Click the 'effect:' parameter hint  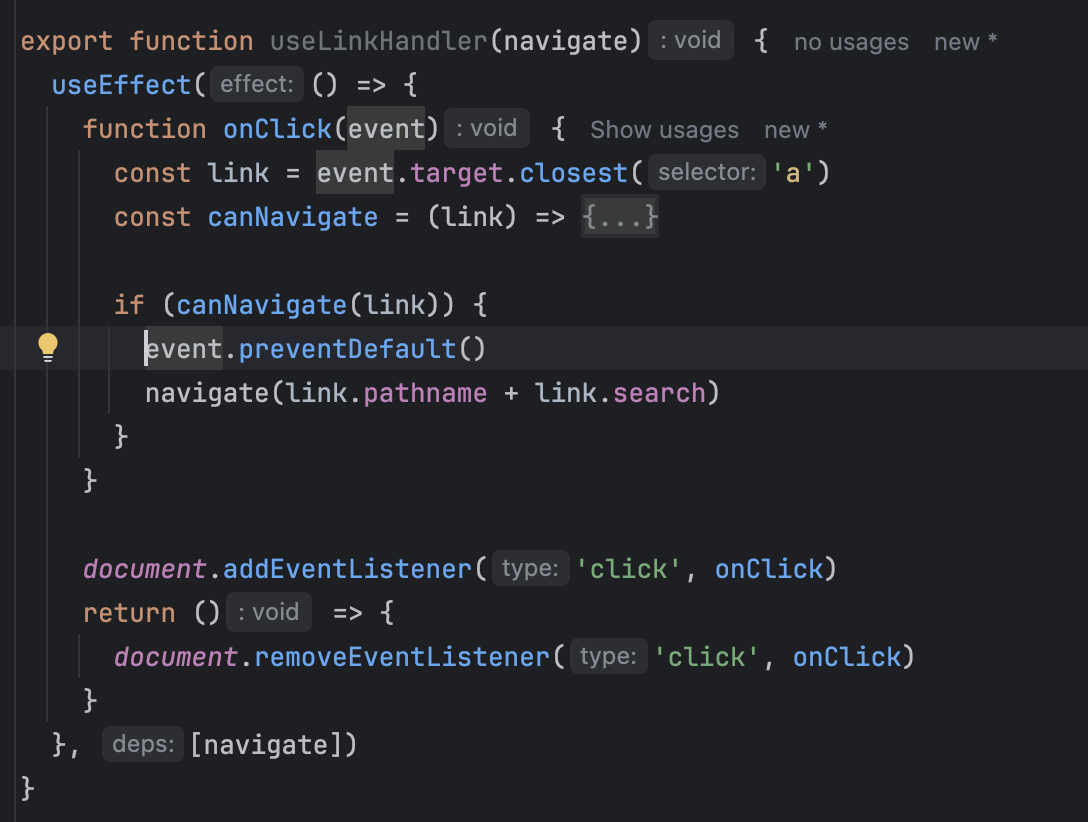[257, 85]
